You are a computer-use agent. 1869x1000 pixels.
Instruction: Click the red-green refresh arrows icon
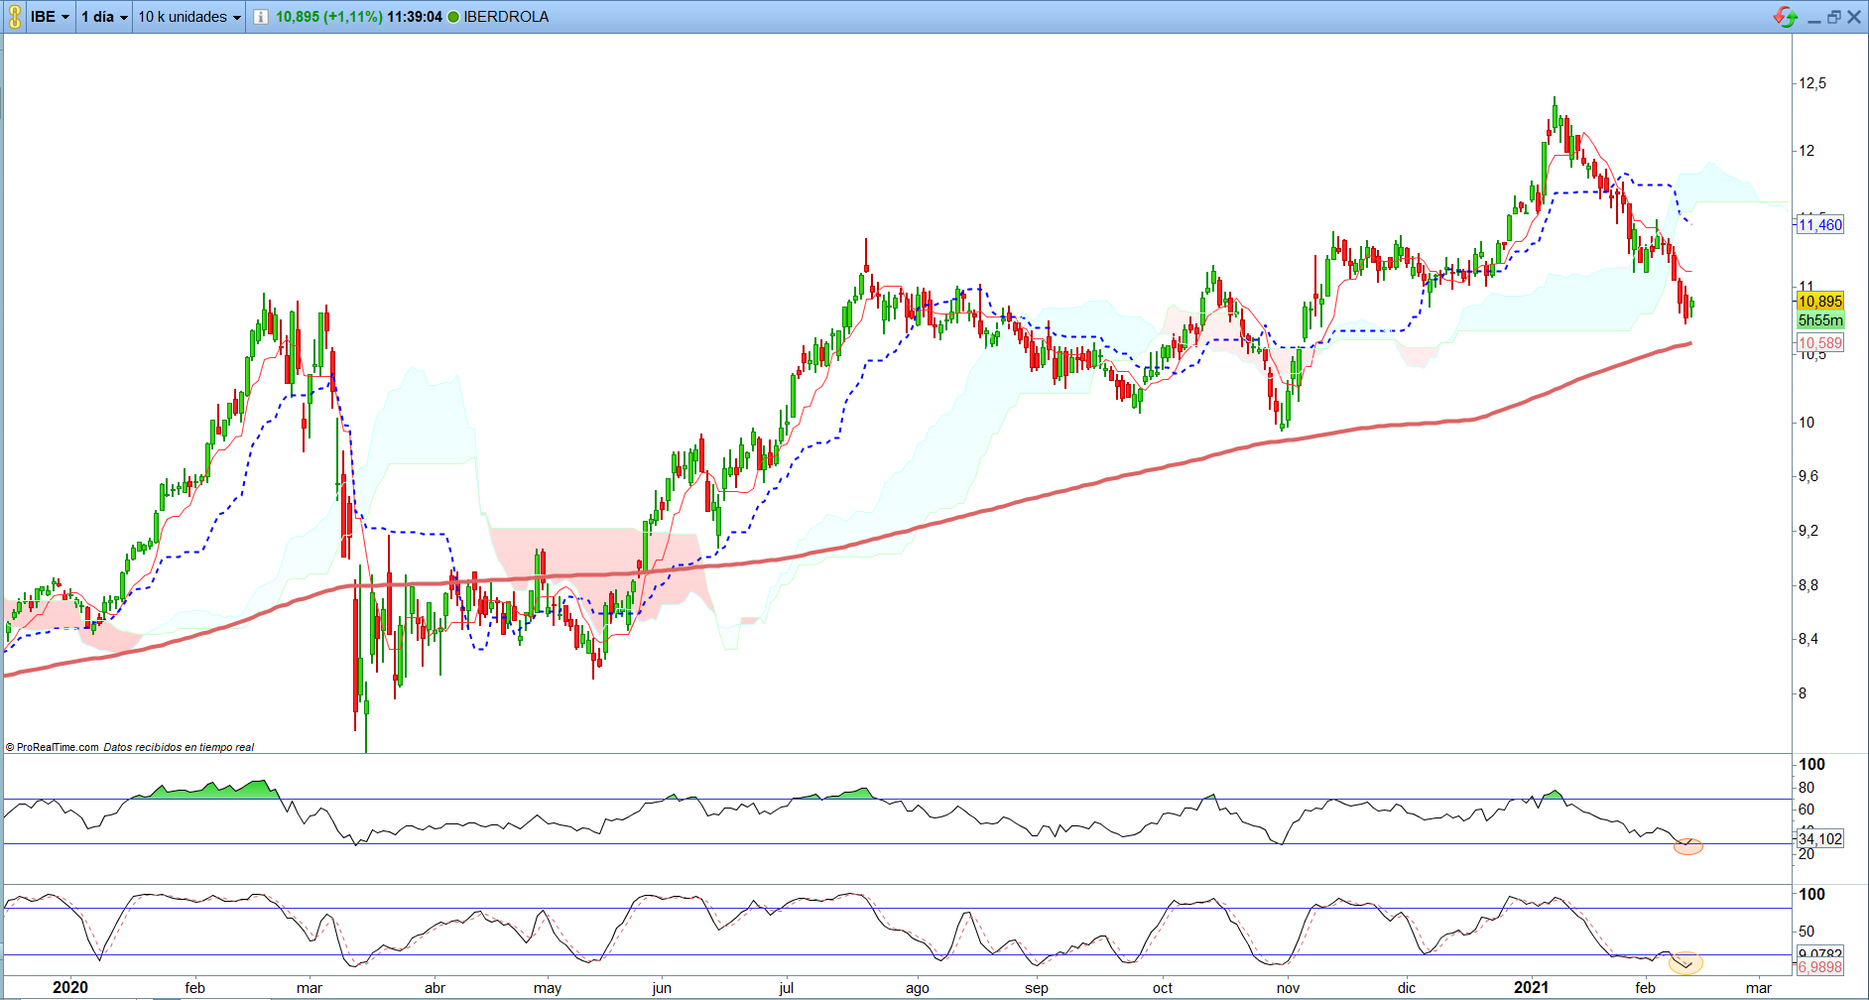point(1785,17)
